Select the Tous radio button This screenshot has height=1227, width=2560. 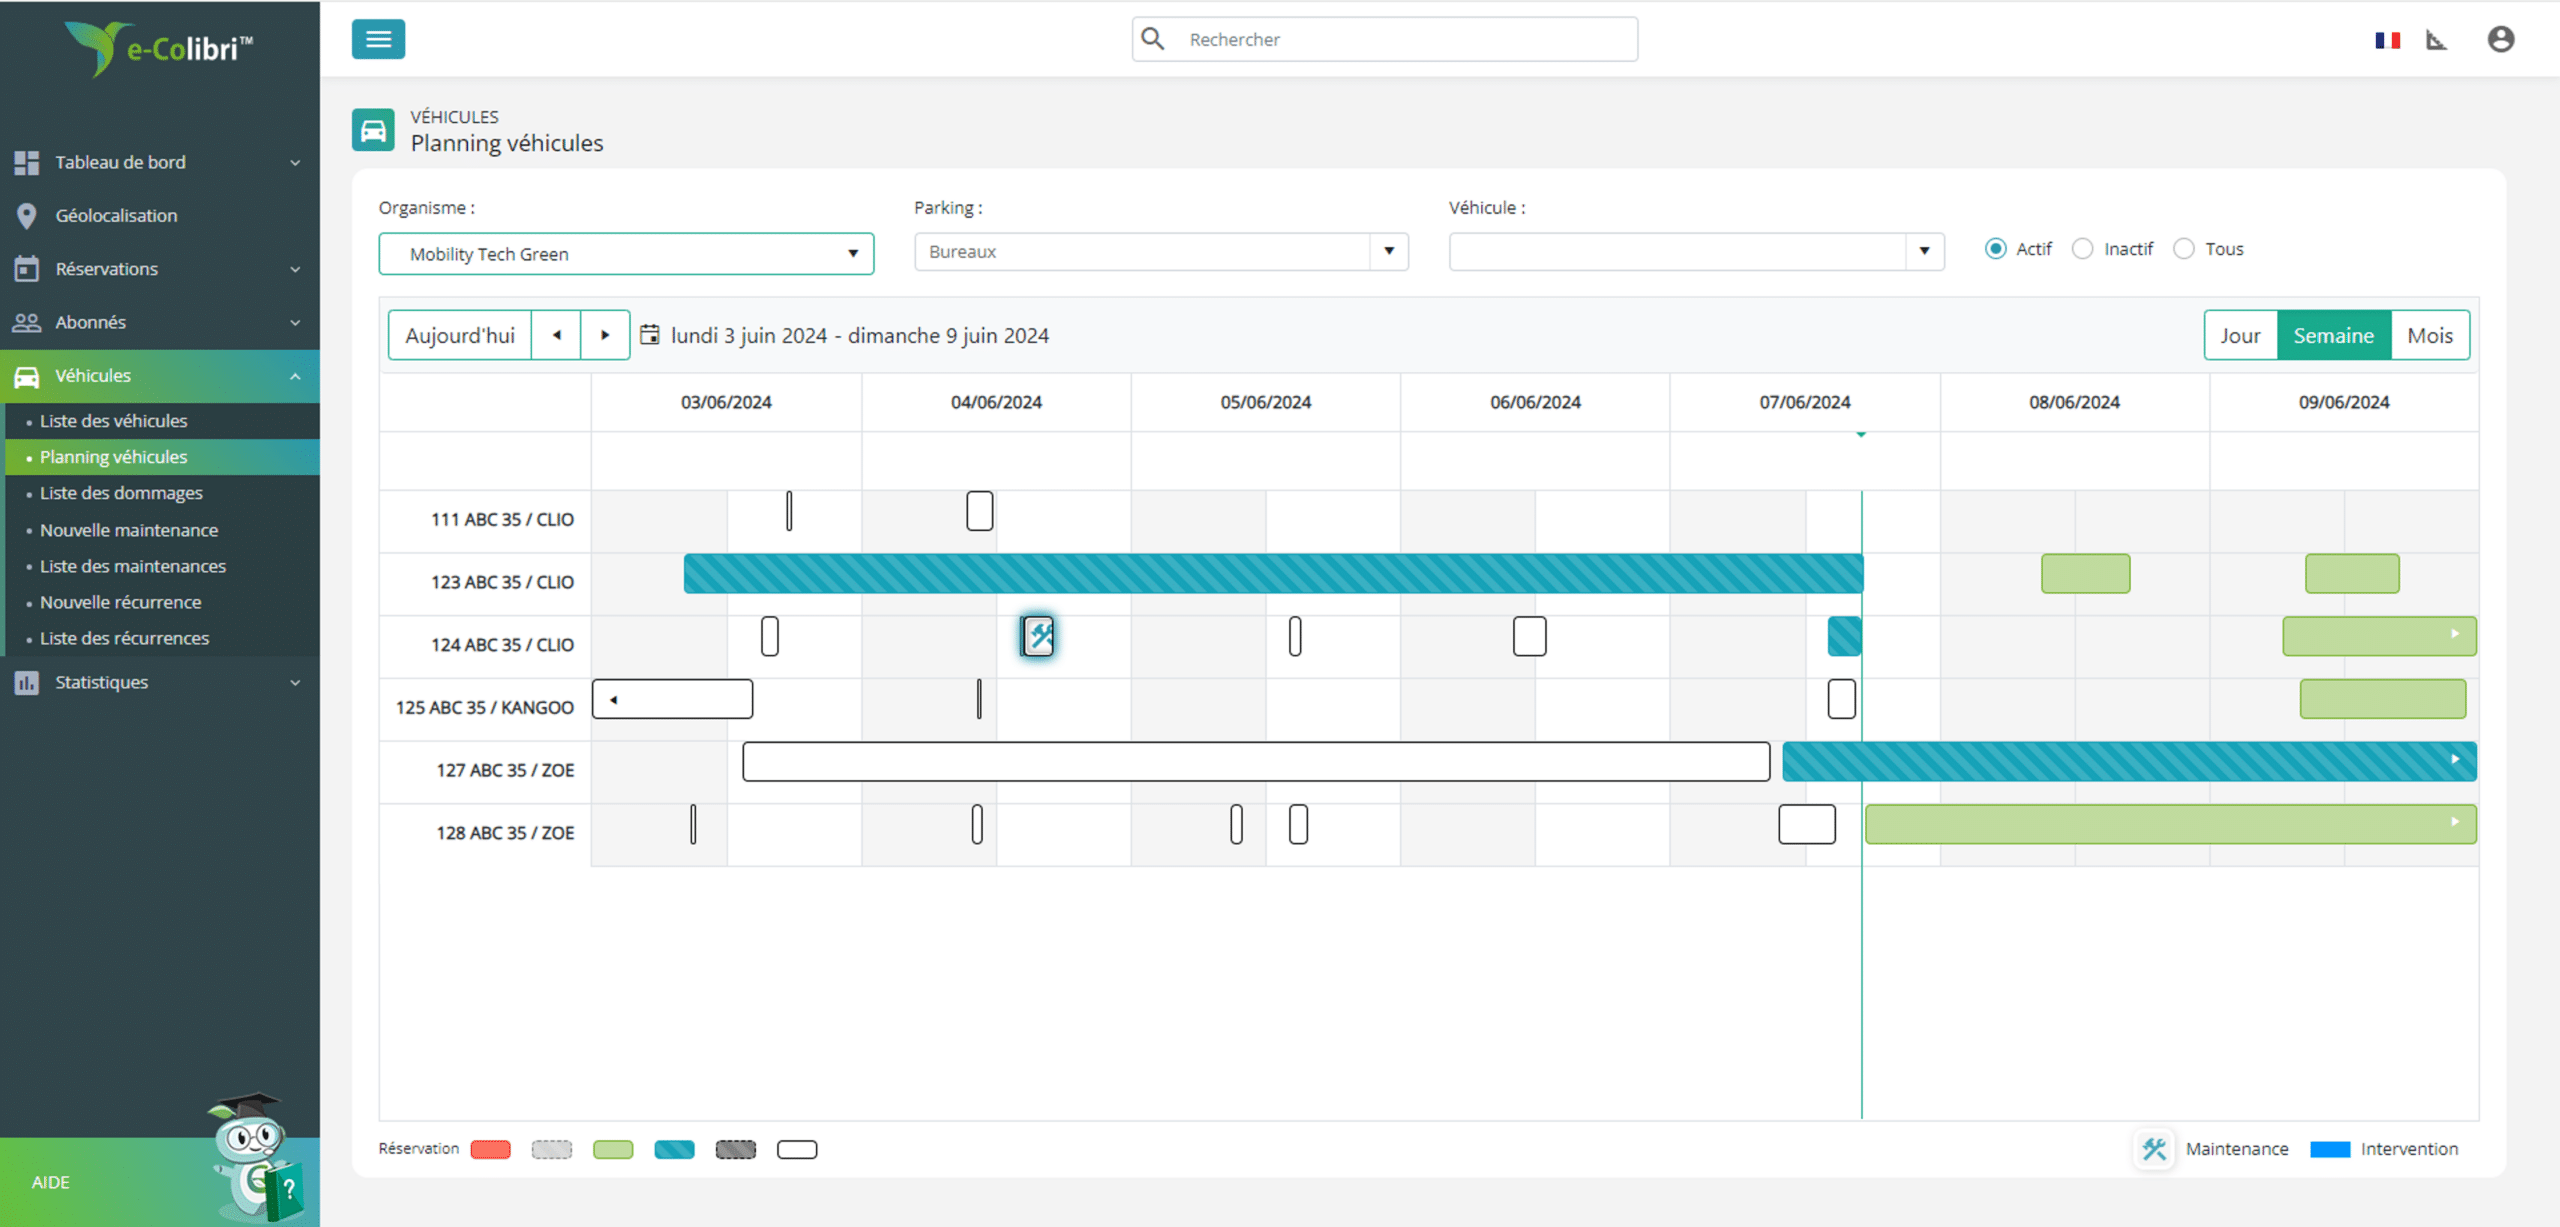(x=2184, y=249)
